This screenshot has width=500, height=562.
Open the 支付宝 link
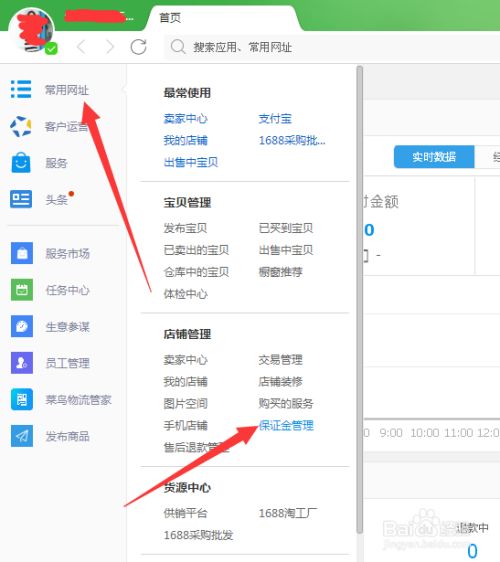(275, 119)
